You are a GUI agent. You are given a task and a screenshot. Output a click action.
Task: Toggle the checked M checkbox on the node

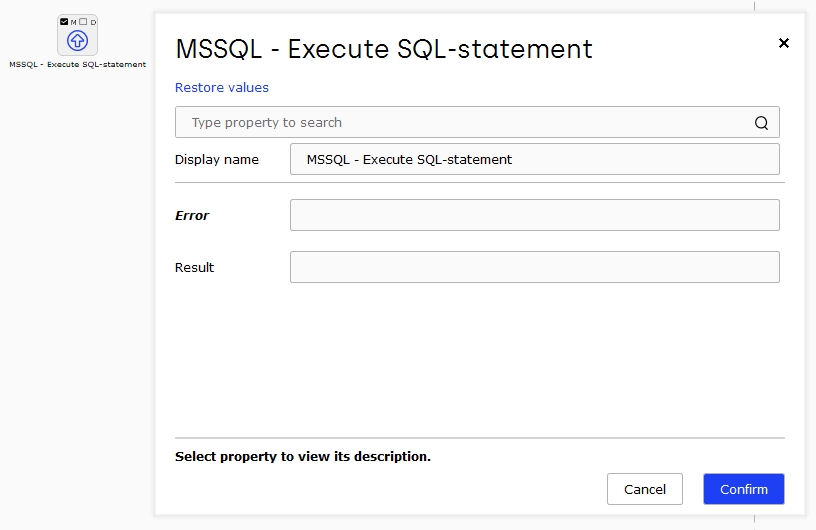(64, 22)
